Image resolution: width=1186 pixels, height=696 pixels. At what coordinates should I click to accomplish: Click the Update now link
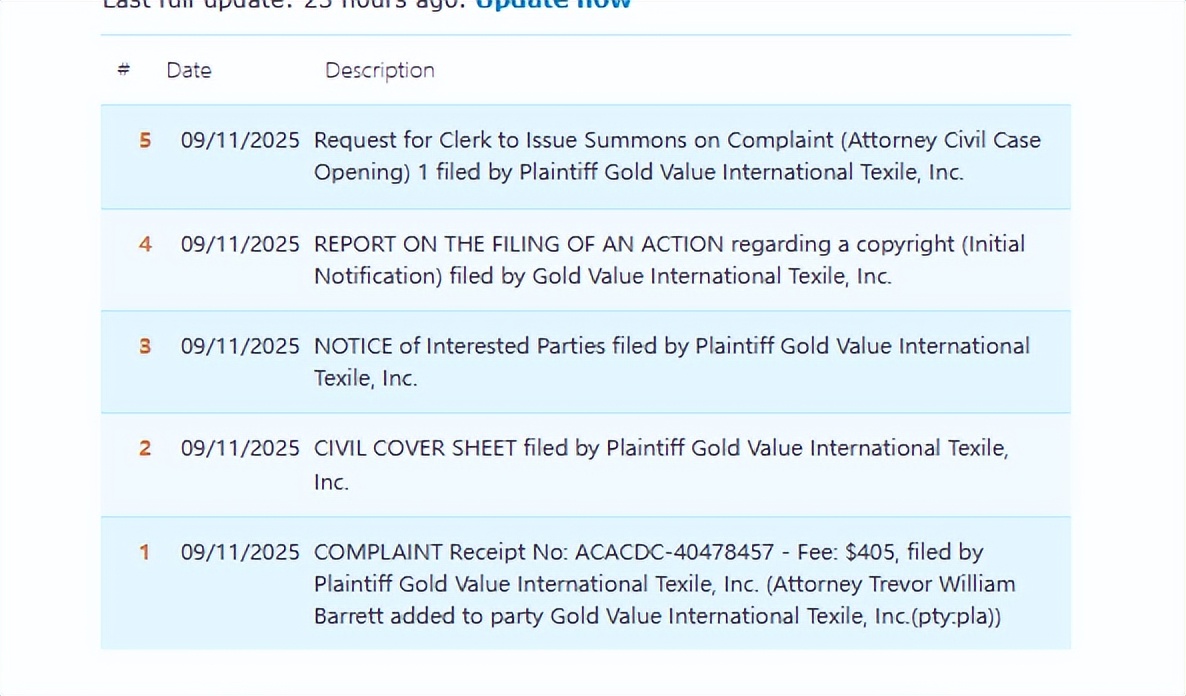pyautogui.click(x=553, y=4)
